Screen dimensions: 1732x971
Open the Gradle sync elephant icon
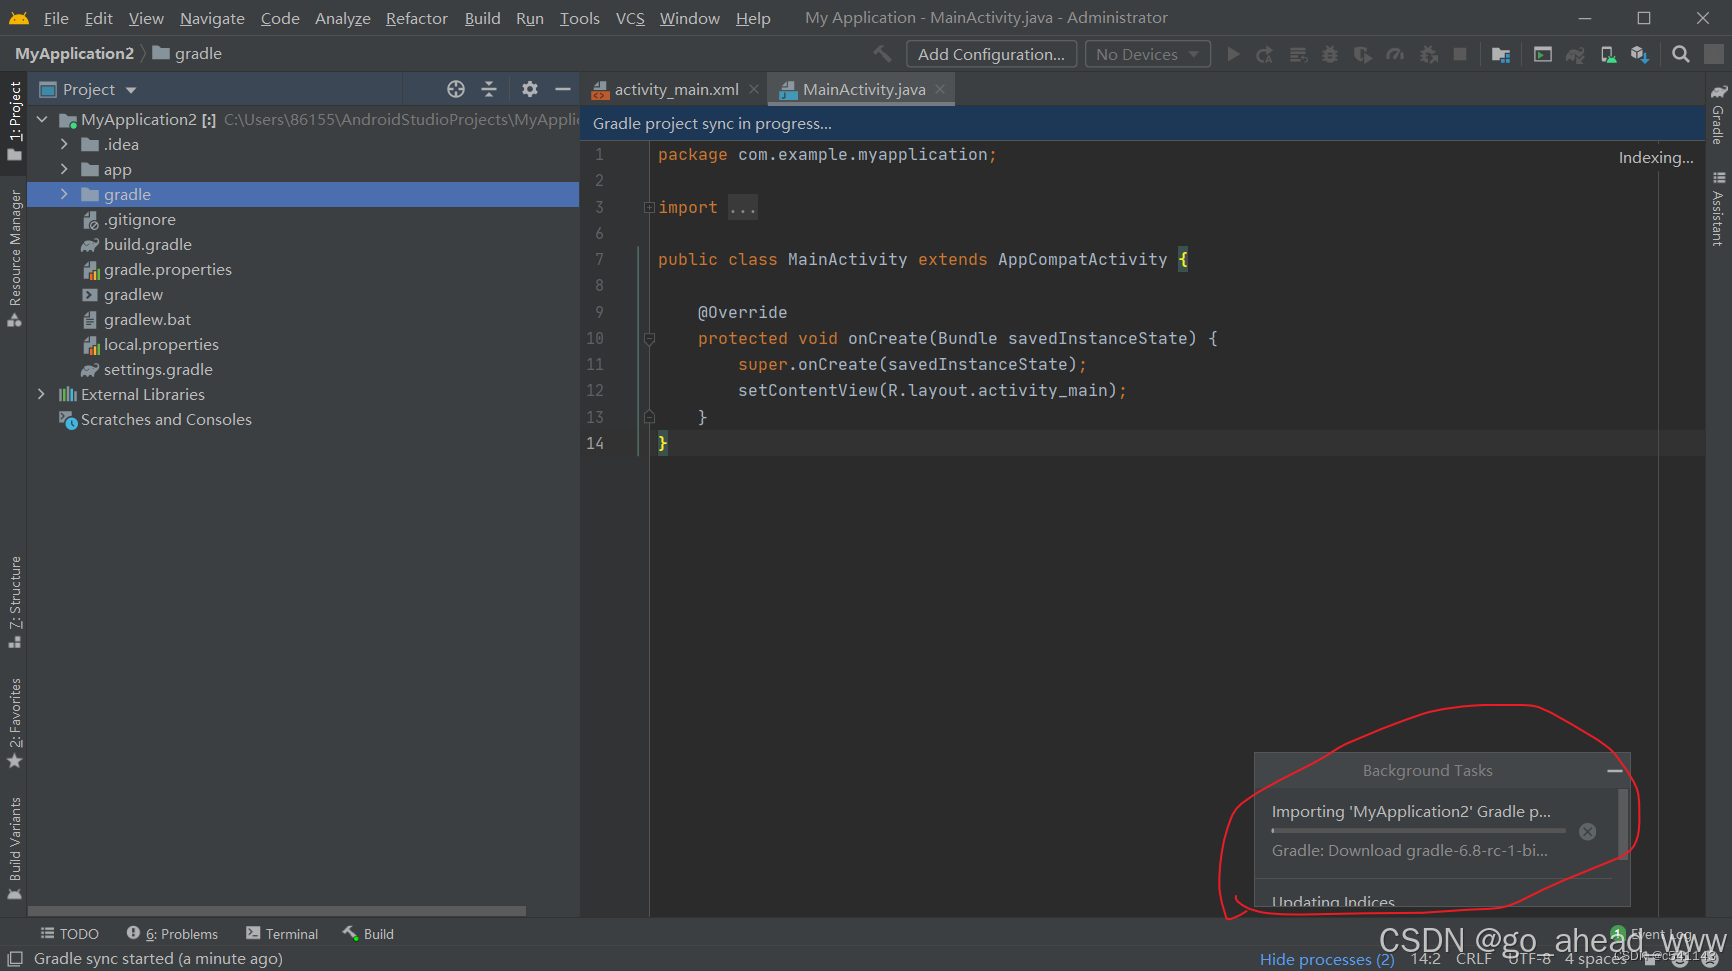click(x=1575, y=54)
